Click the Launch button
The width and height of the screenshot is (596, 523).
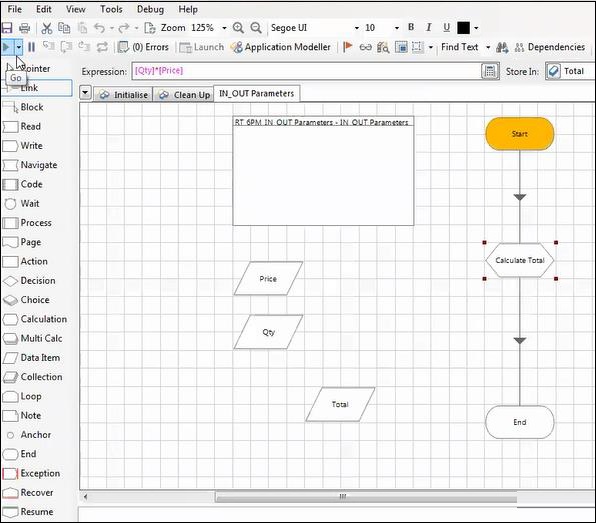pos(201,47)
